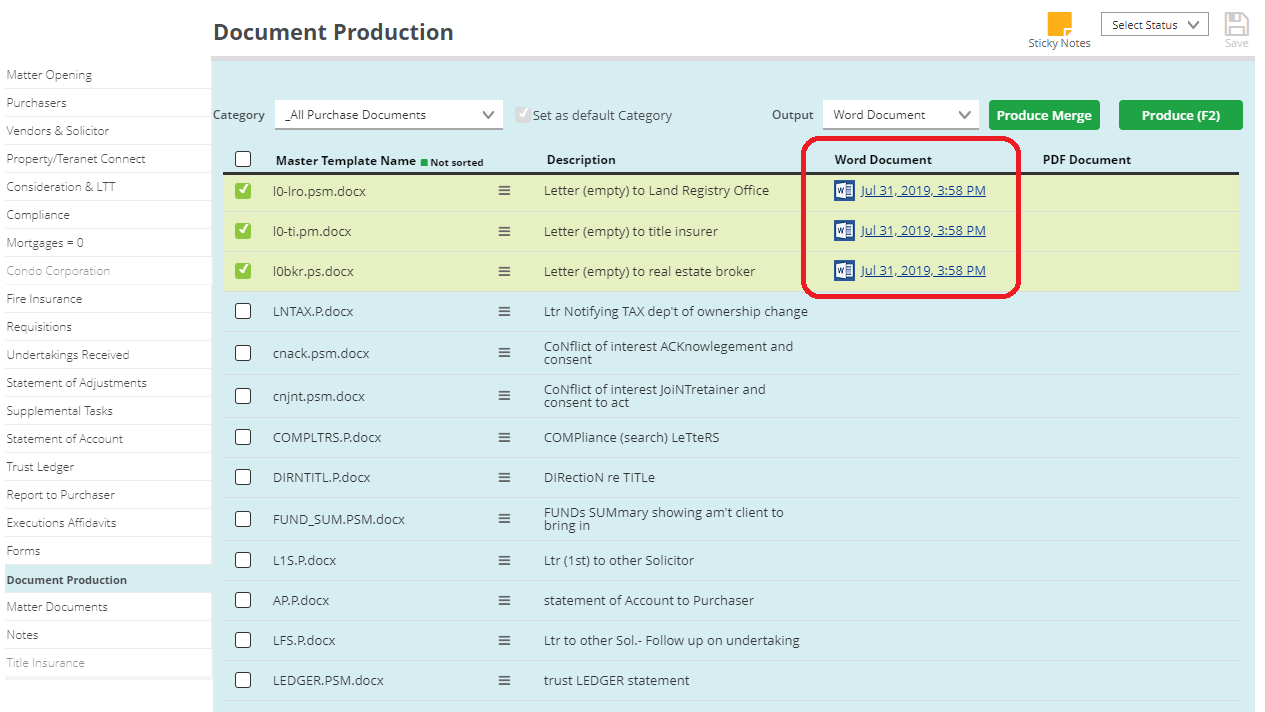Click the Description column header

point(581,160)
